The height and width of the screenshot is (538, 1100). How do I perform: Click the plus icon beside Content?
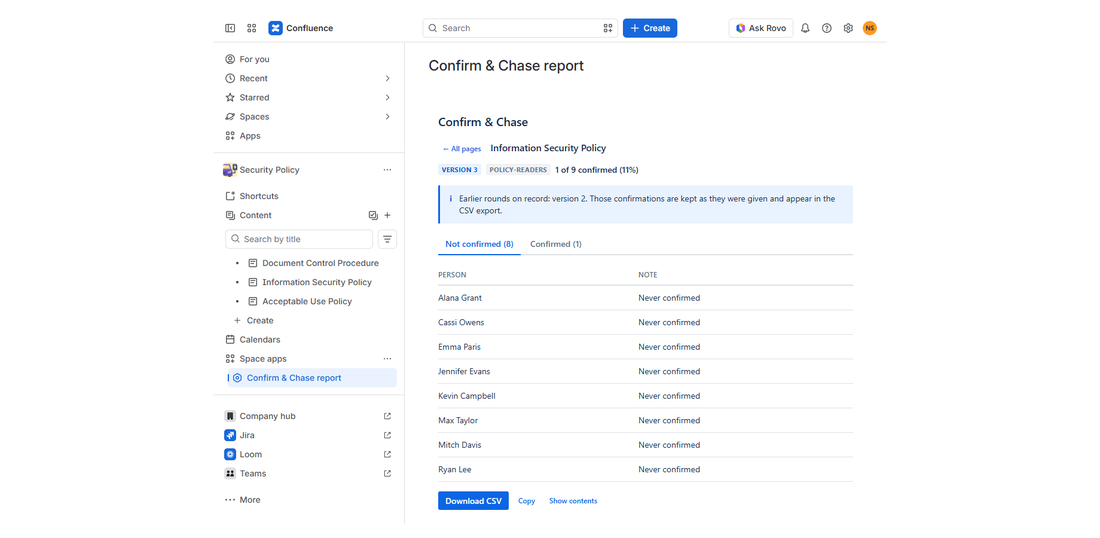click(387, 215)
